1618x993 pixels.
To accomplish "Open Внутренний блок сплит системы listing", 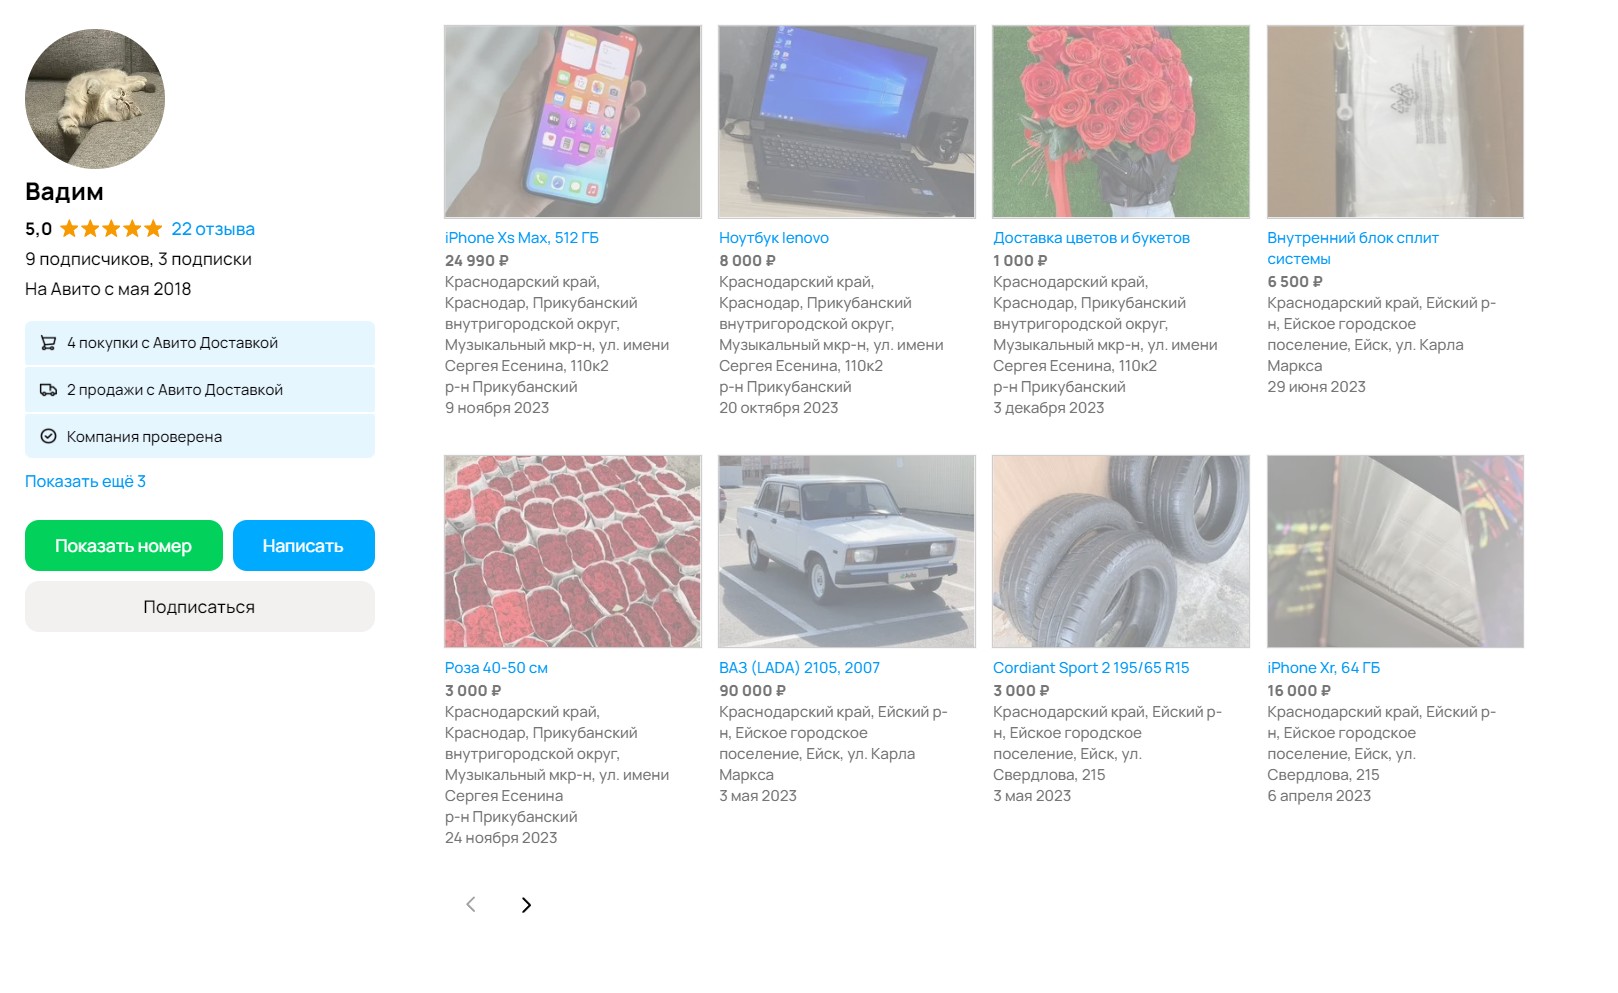I will (1353, 248).
